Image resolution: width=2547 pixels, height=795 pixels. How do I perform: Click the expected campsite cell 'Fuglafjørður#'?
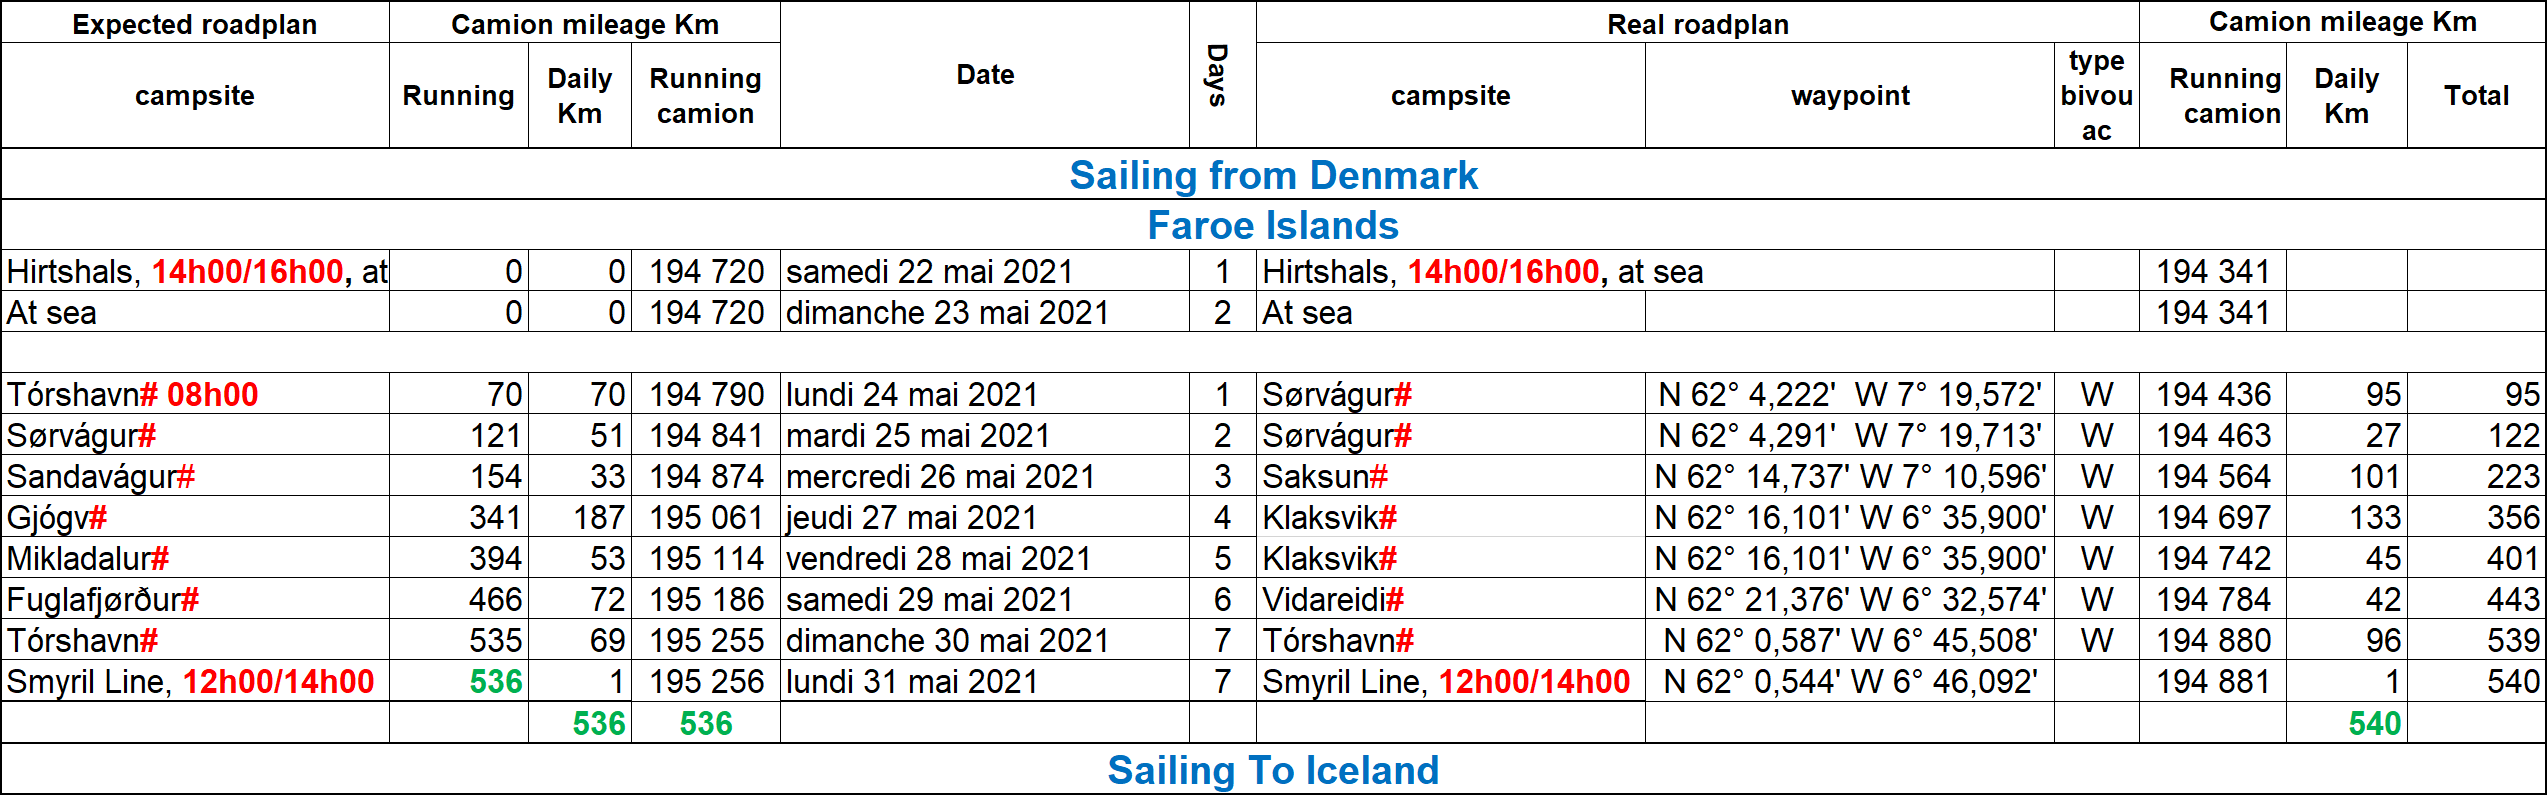pyautogui.click(x=103, y=600)
